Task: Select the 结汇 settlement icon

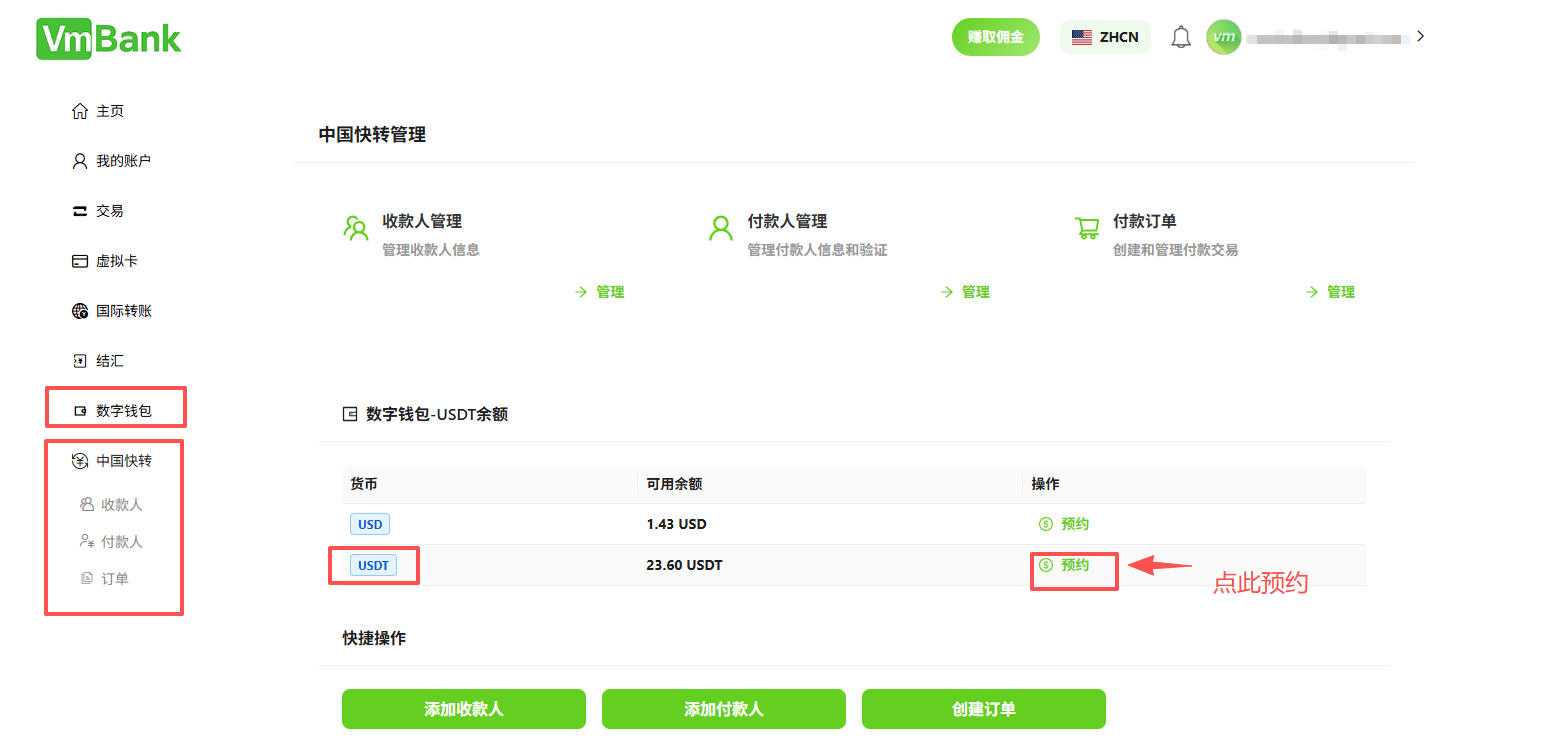Action: click(x=105, y=360)
